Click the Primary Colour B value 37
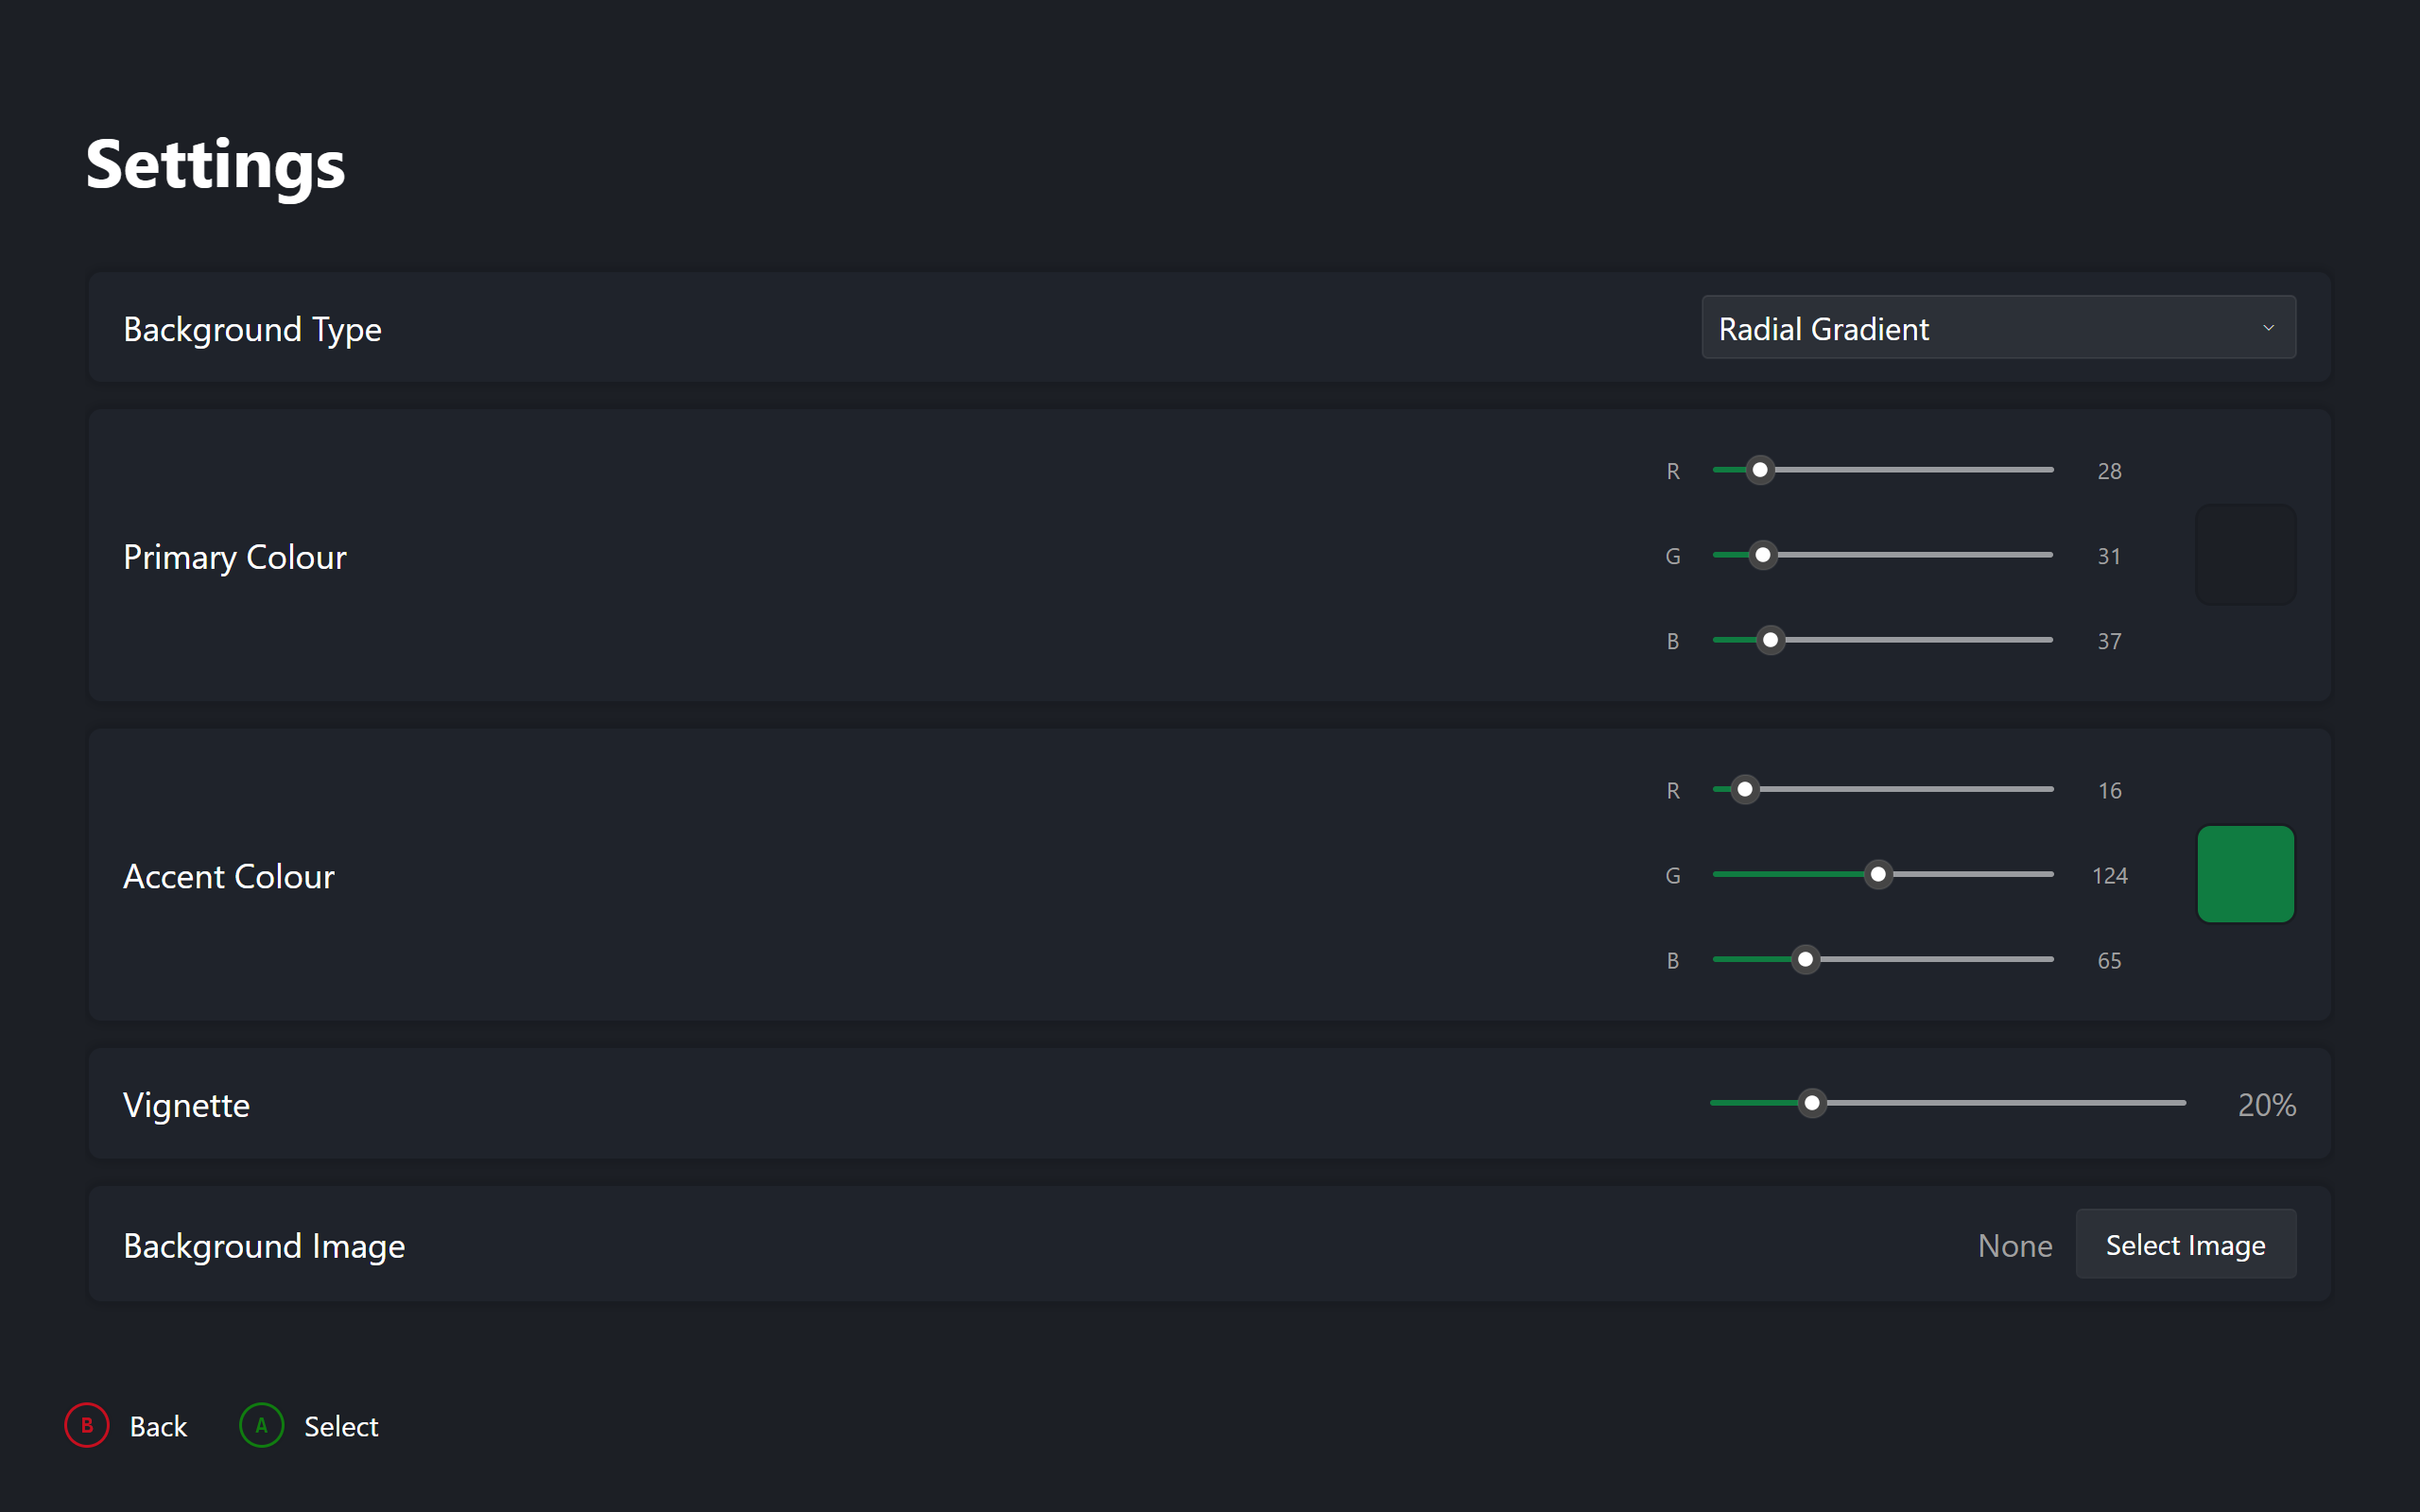2420x1512 pixels. [x=2110, y=641]
